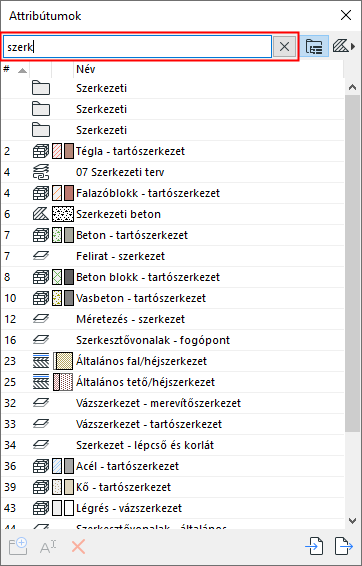Click composite icon of Általános fal/héjszerkezet
The width and height of the screenshot is (362, 566).
click(x=40, y=361)
